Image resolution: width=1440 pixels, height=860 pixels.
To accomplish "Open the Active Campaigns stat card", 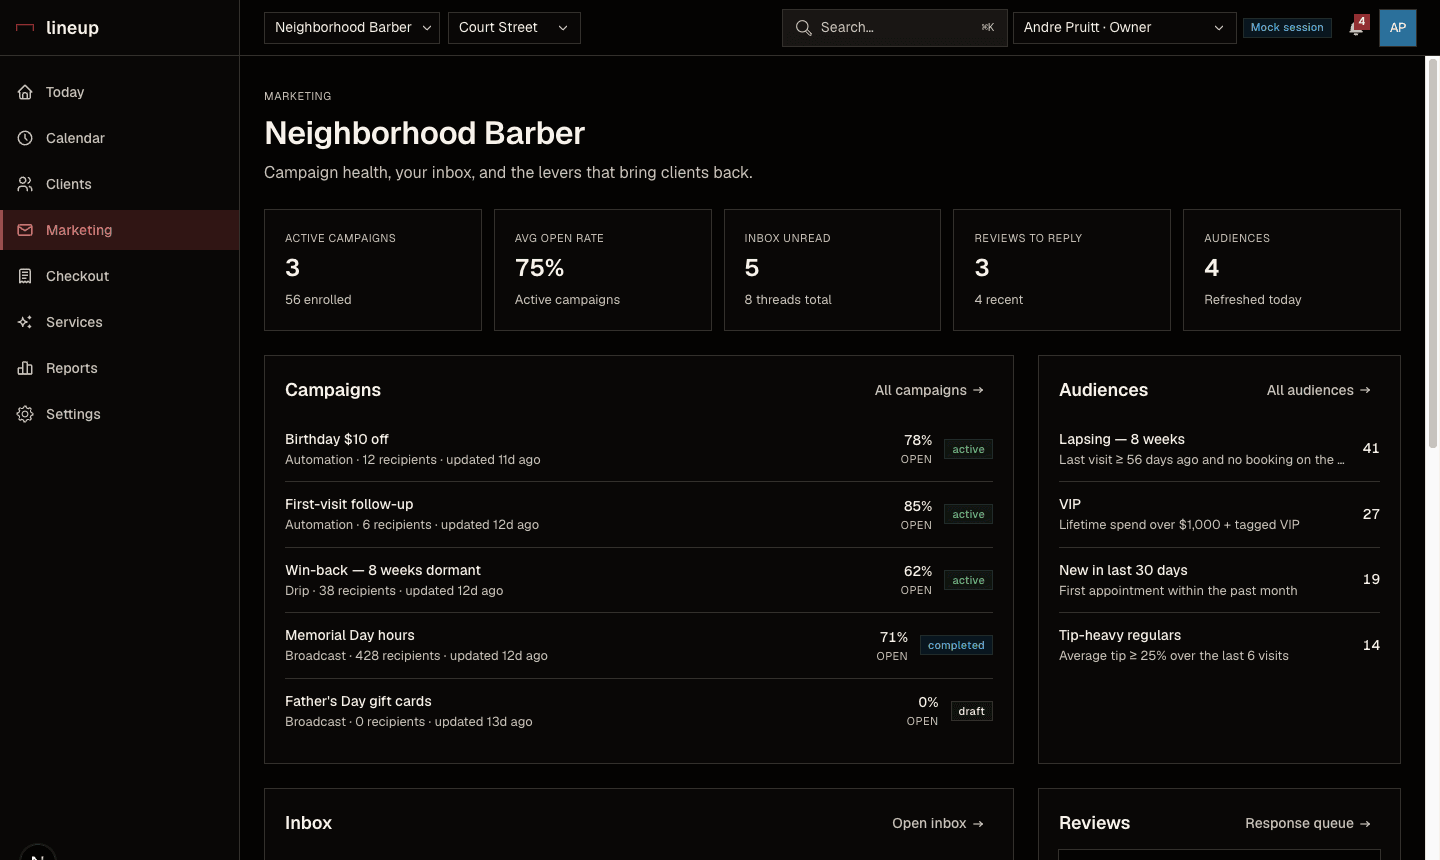I will 373,270.
